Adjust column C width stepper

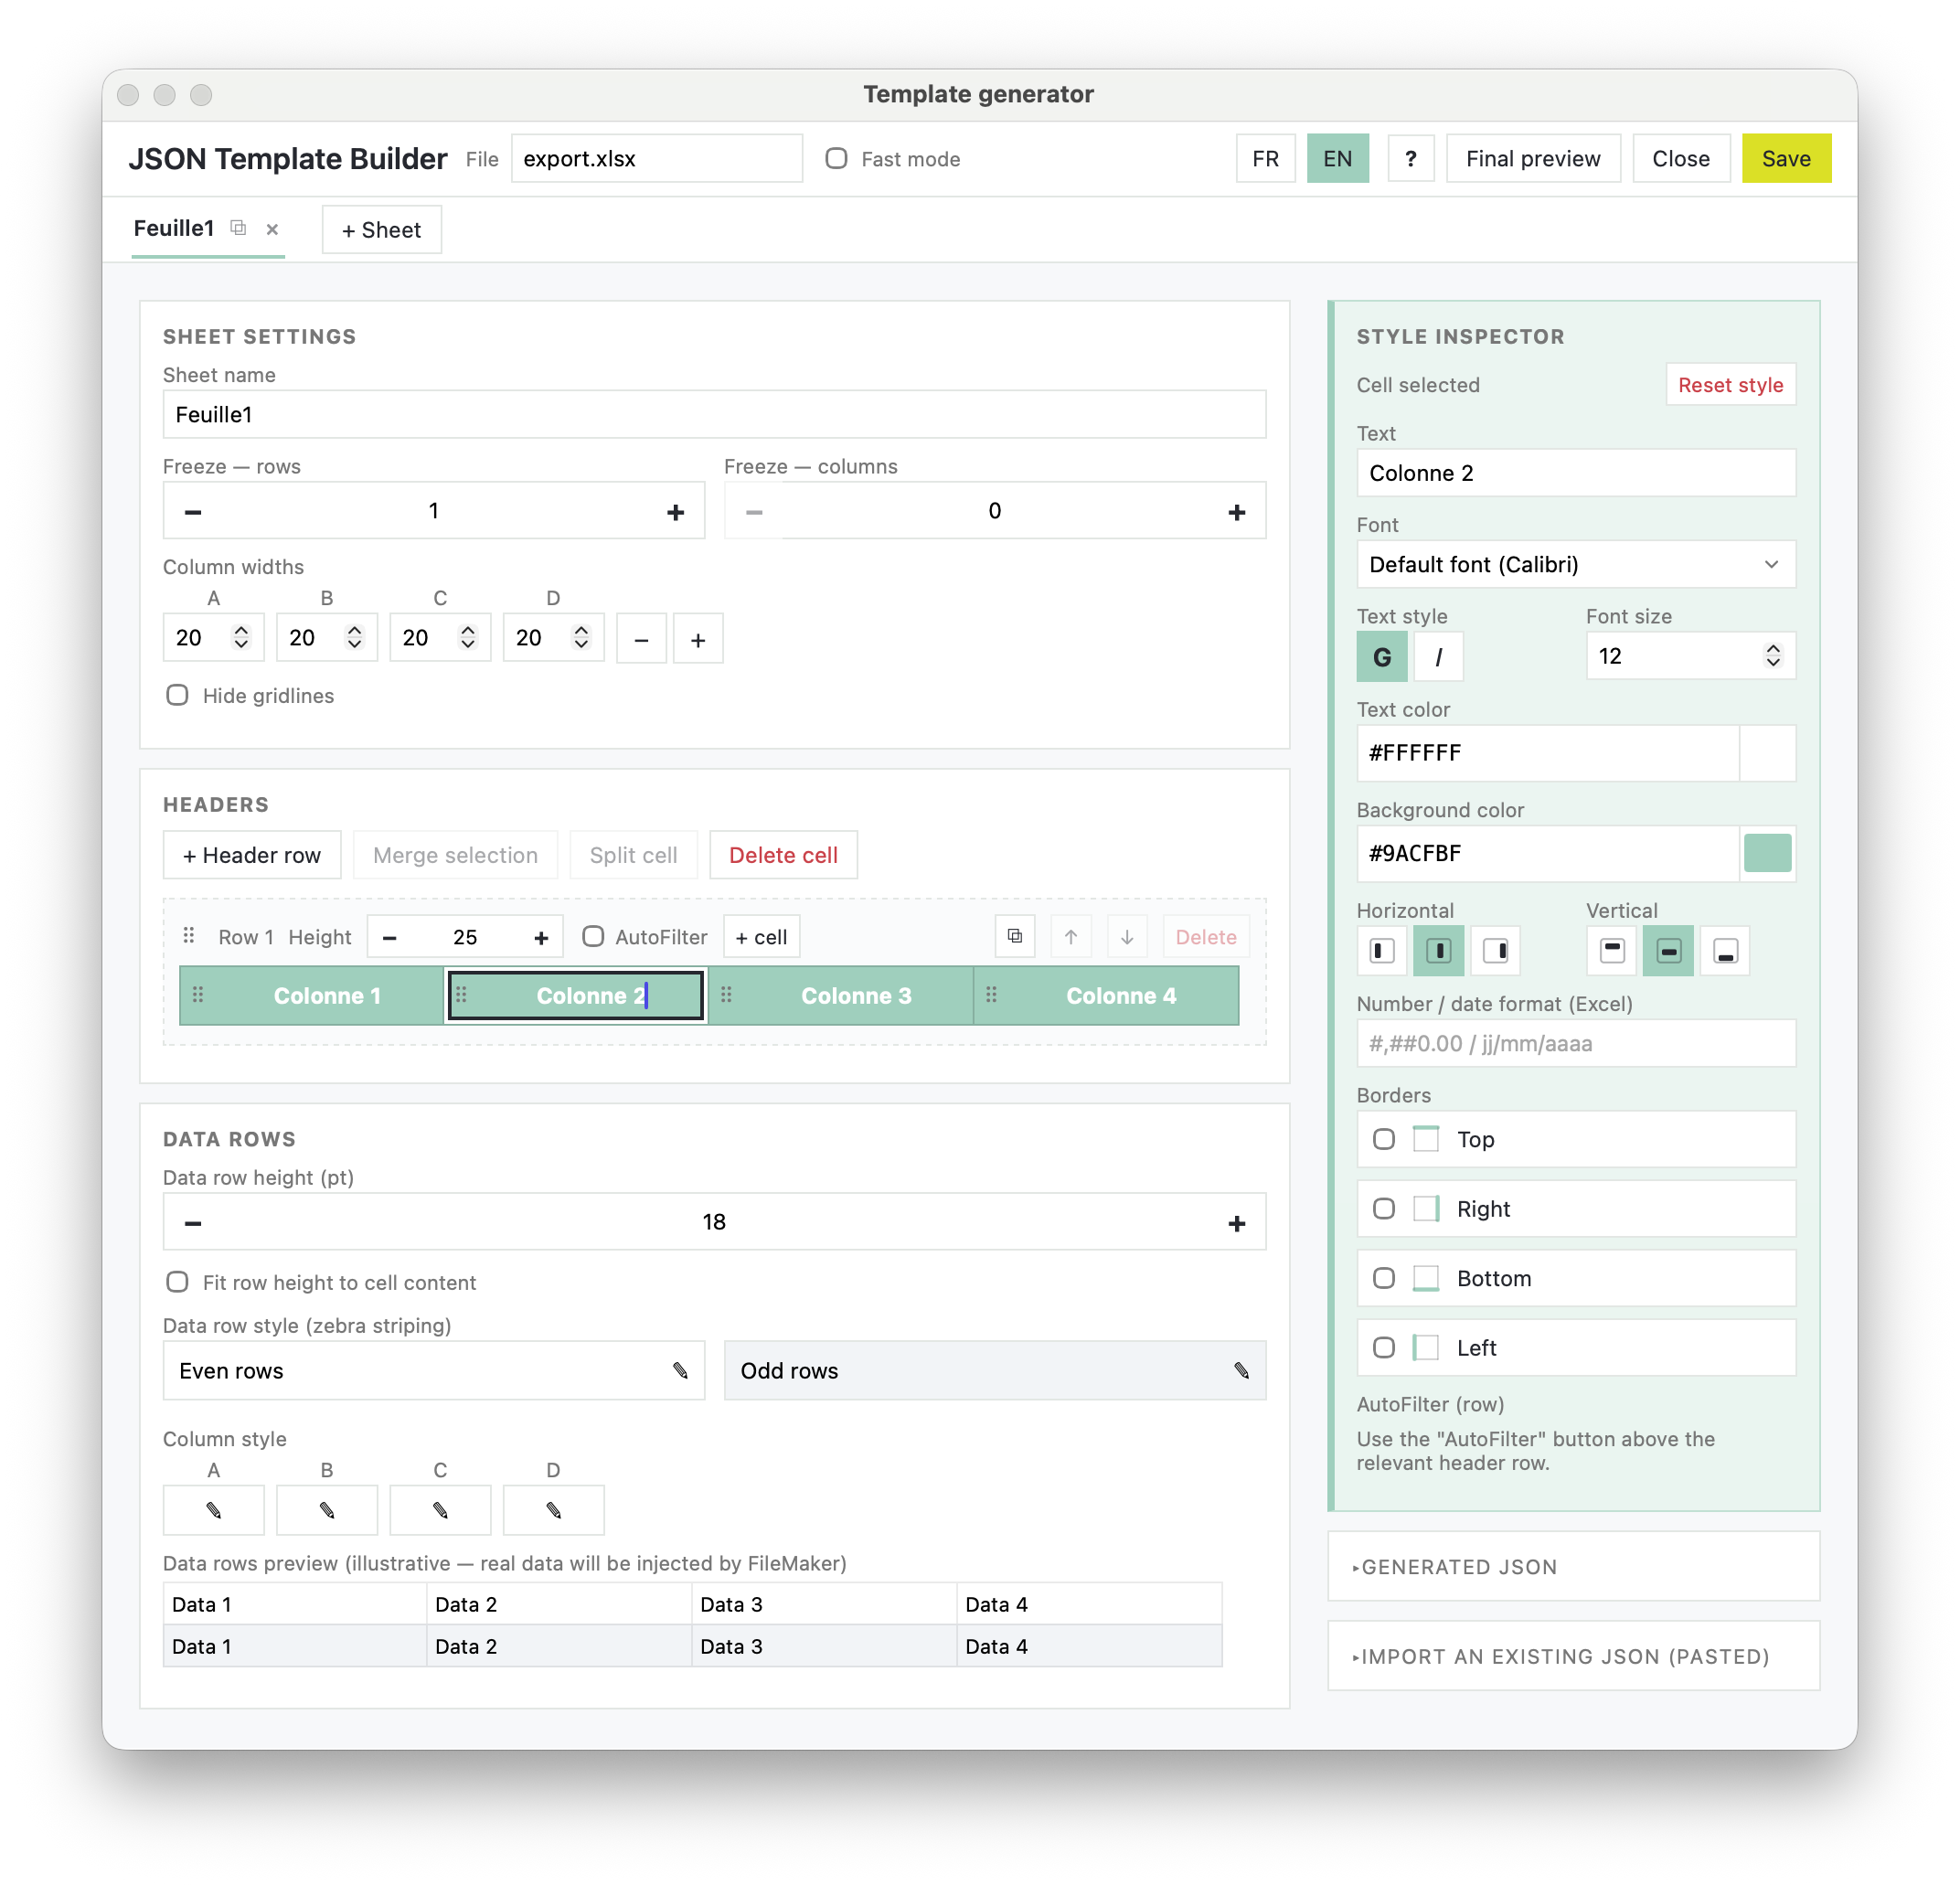click(x=468, y=637)
